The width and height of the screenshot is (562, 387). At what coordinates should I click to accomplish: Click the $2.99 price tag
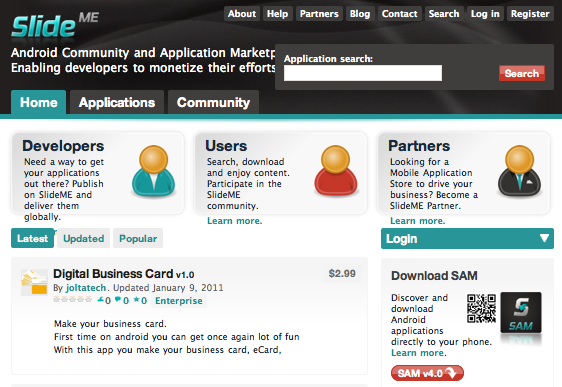click(x=342, y=274)
